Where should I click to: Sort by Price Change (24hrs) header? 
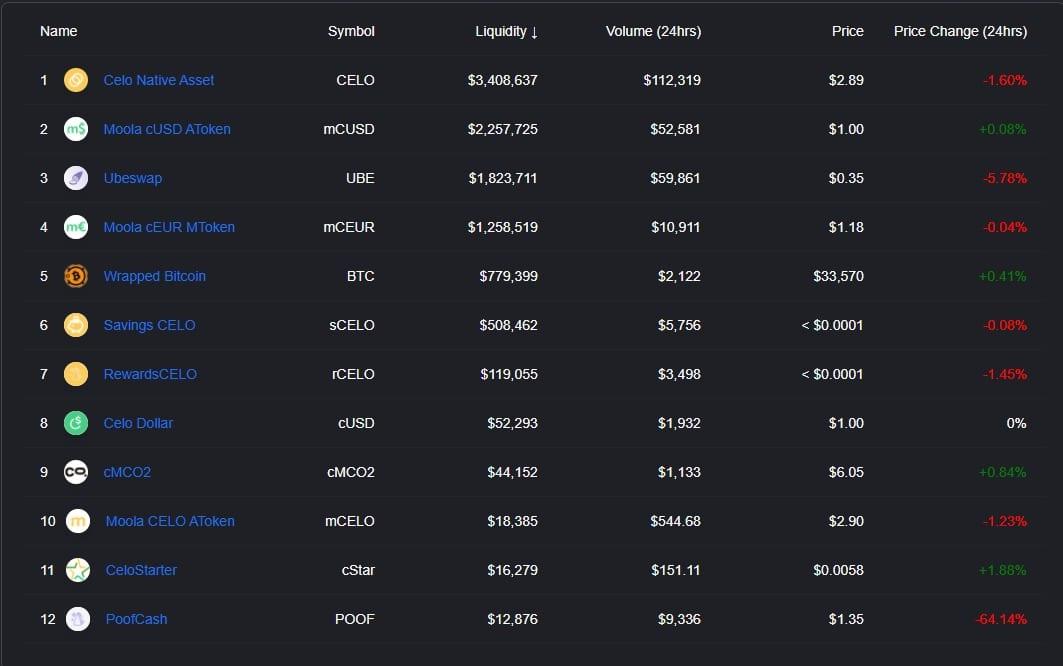[960, 31]
